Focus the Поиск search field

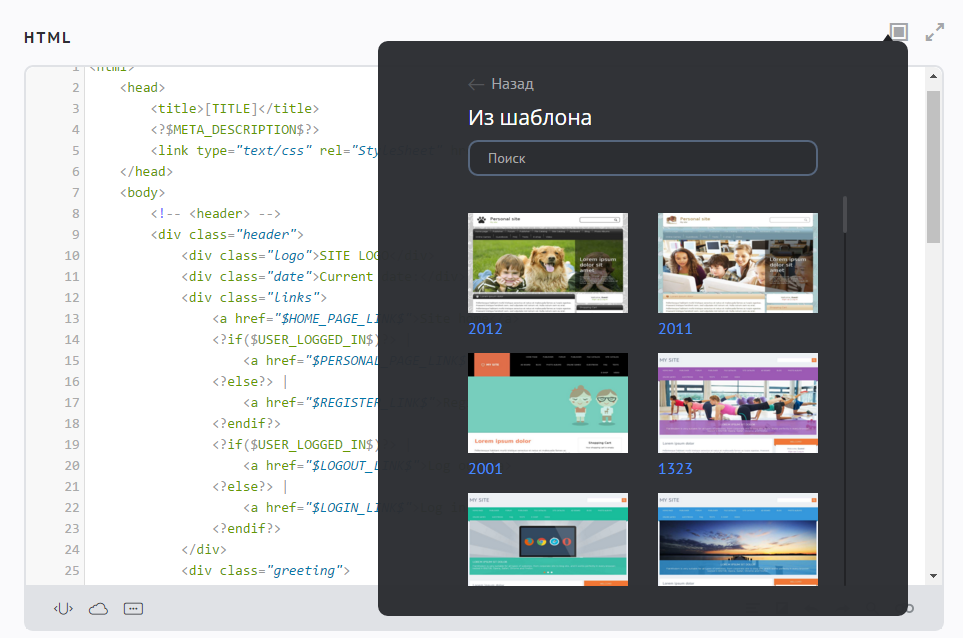coord(643,158)
